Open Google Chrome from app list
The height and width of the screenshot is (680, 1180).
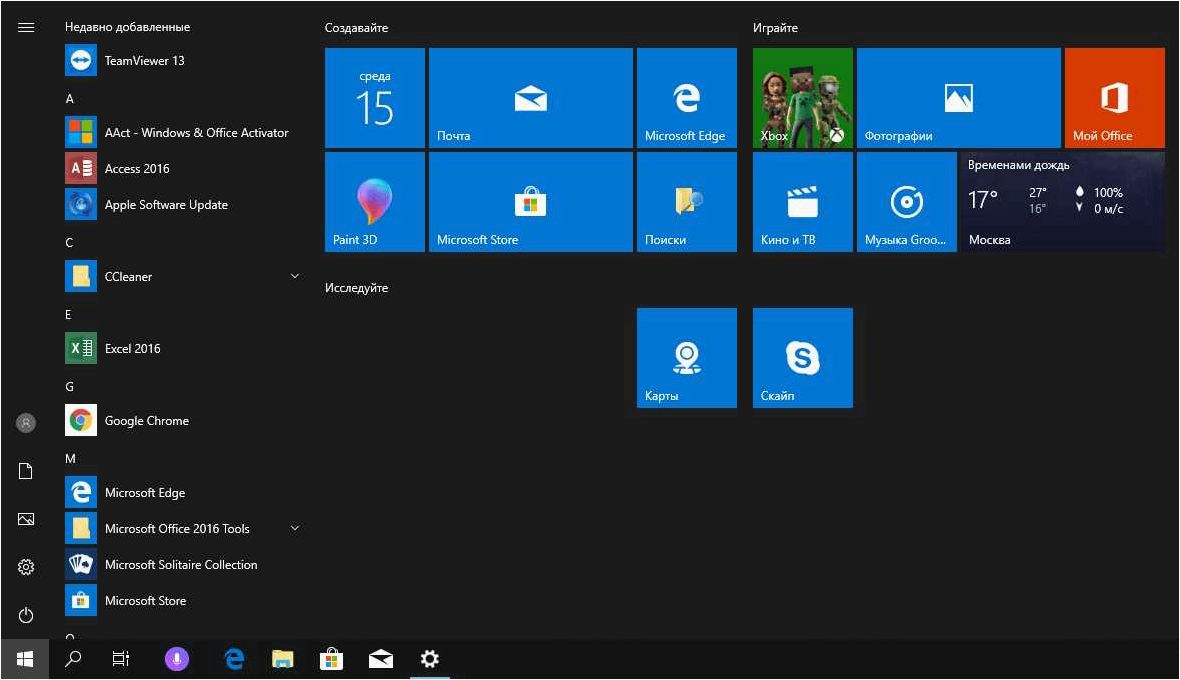click(184, 420)
